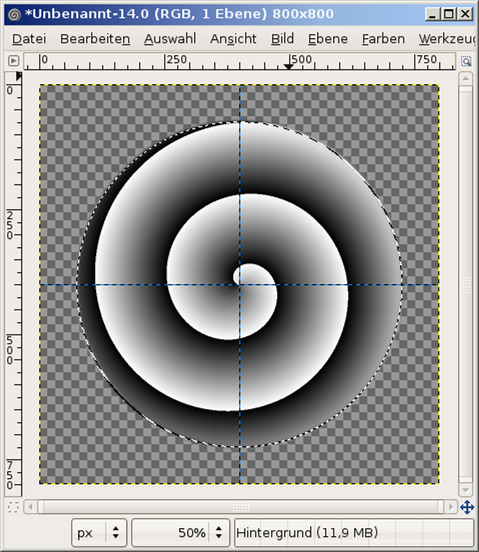Open the Werkzeuge menu
Viewport: 479px width, 552px height.
pyautogui.click(x=447, y=39)
